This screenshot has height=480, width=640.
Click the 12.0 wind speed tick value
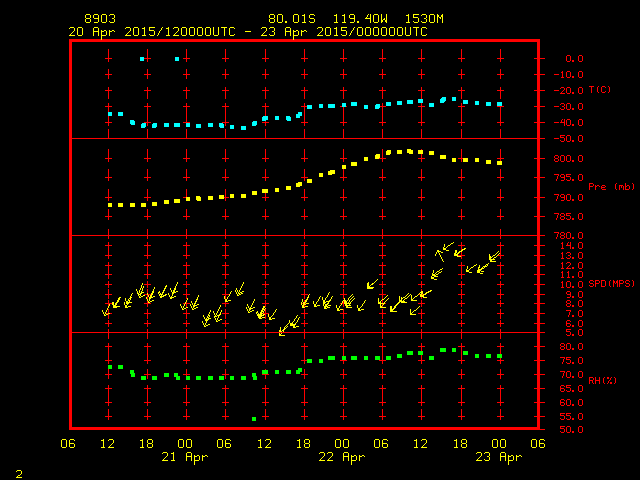pos(571,266)
